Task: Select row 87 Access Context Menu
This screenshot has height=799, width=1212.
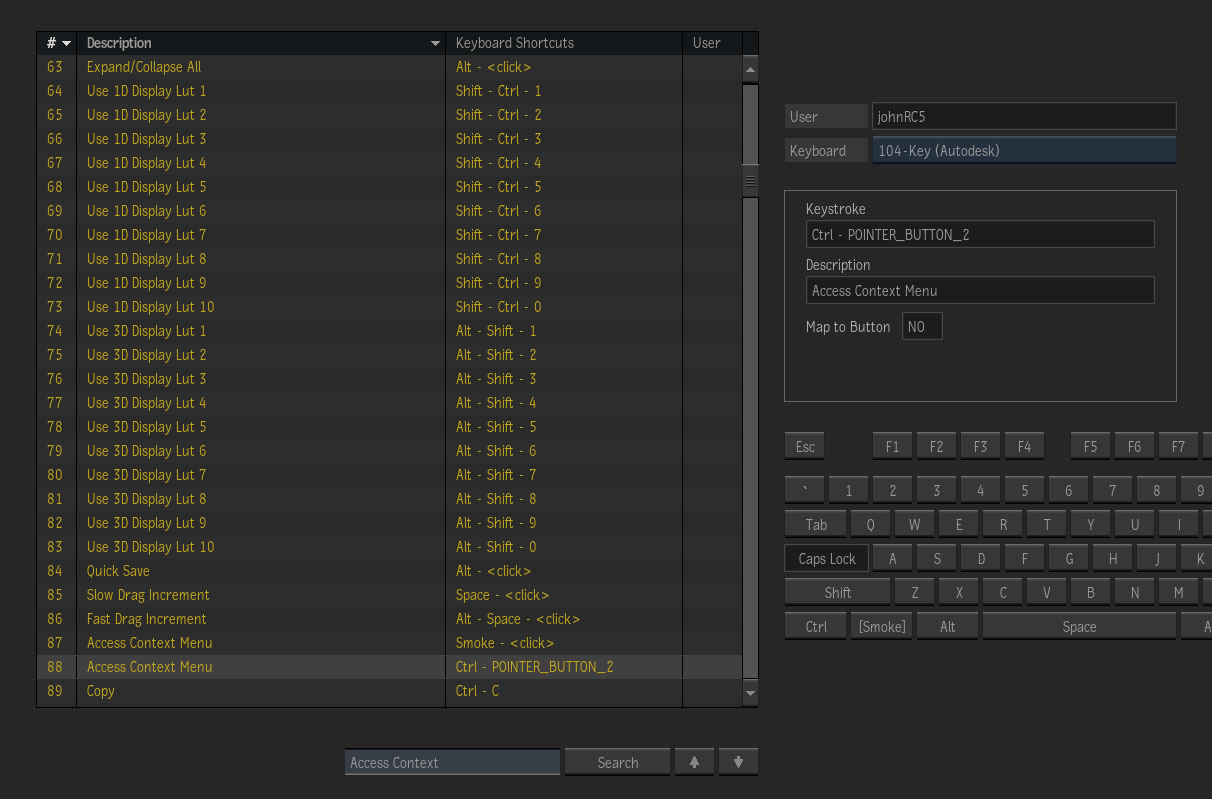Action: coord(390,643)
